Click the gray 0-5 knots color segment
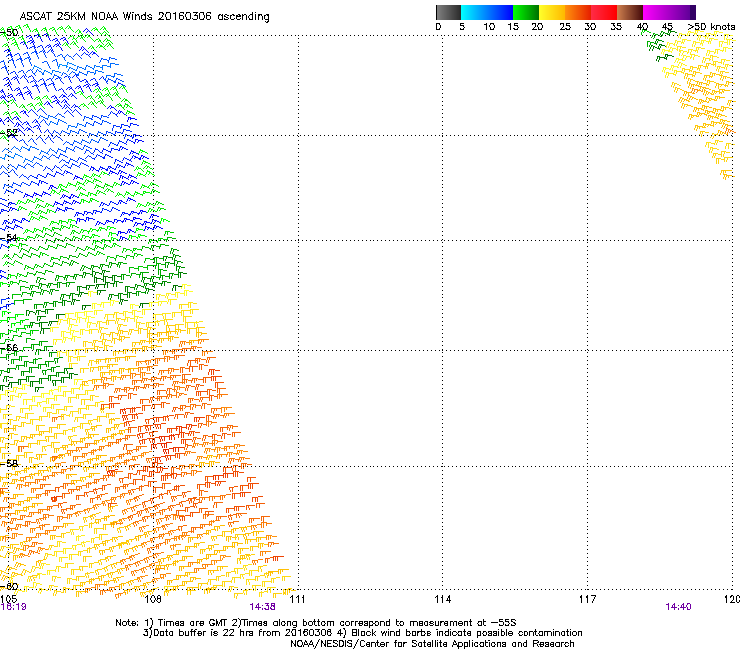Screen dimensions: 740x650 pos(448,12)
